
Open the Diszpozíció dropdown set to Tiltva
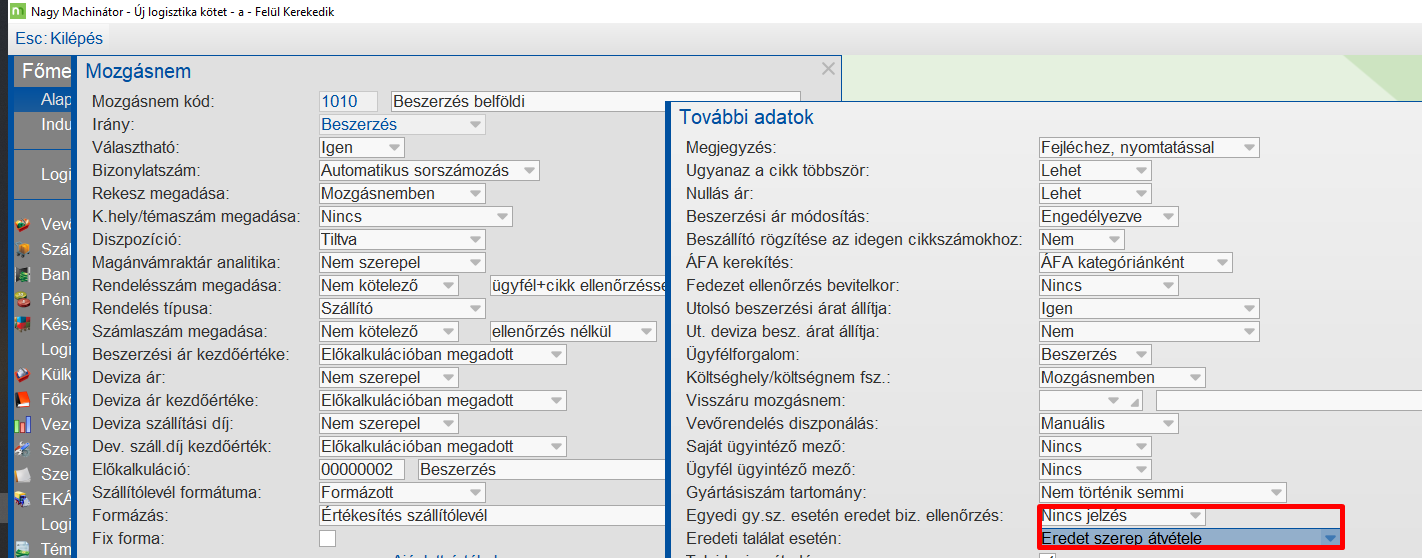(x=402, y=239)
